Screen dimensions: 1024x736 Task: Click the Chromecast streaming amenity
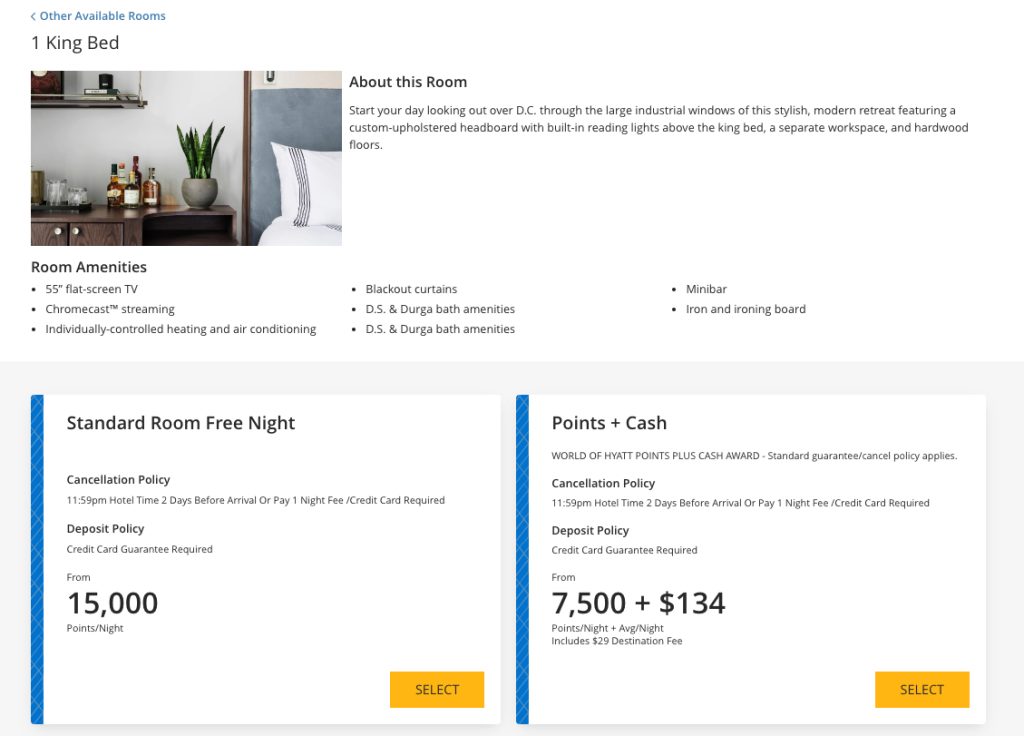[110, 309]
